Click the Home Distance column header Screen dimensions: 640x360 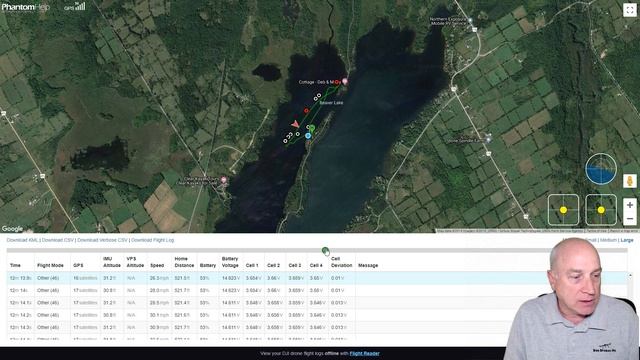click(x=184, y=262)
